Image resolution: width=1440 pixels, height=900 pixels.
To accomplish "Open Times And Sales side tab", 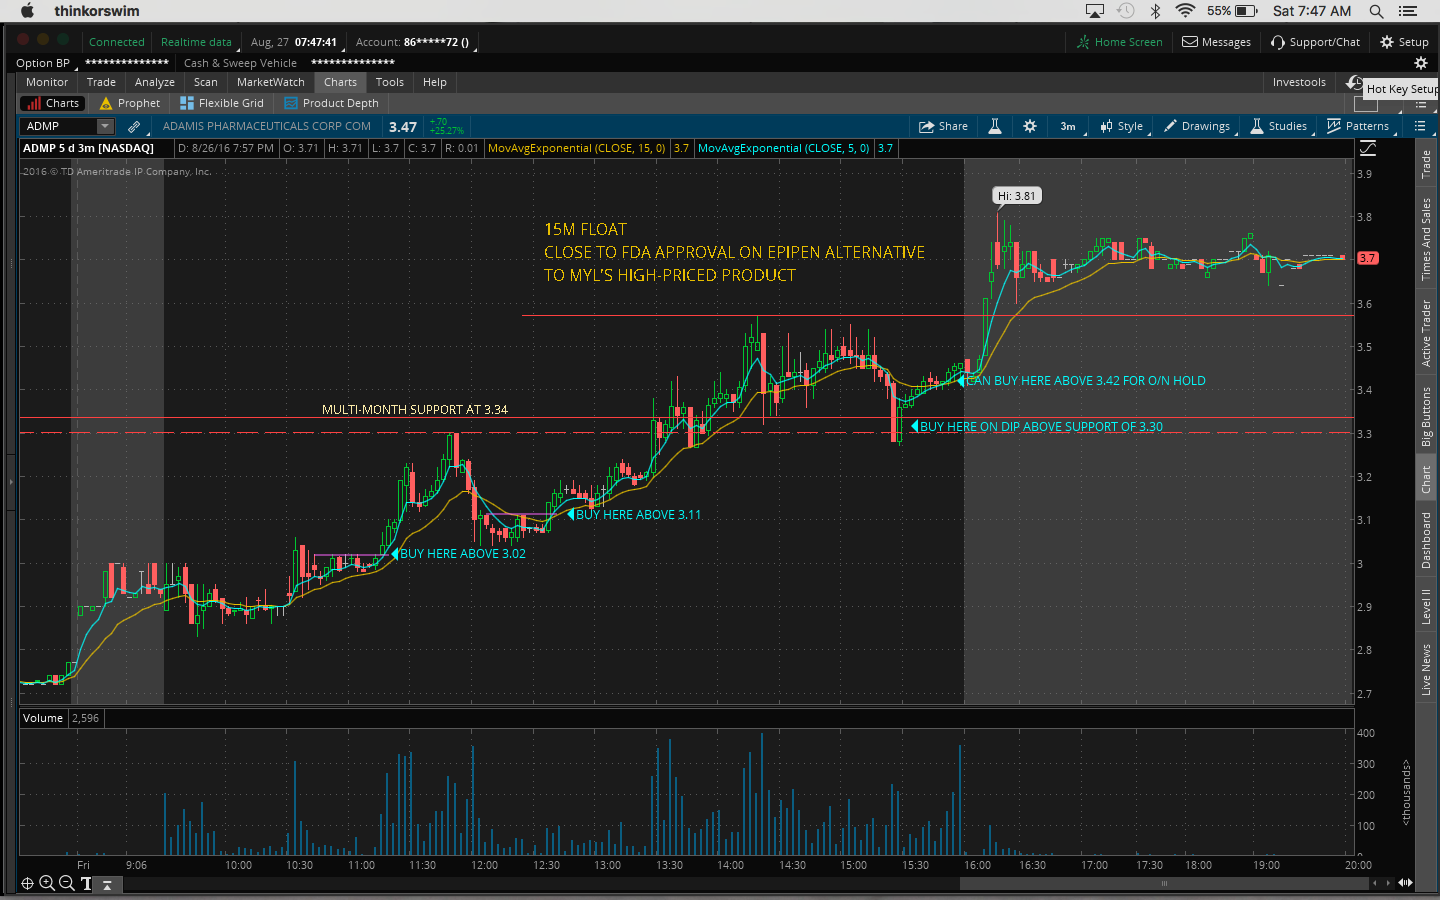I will (1427, 239).
